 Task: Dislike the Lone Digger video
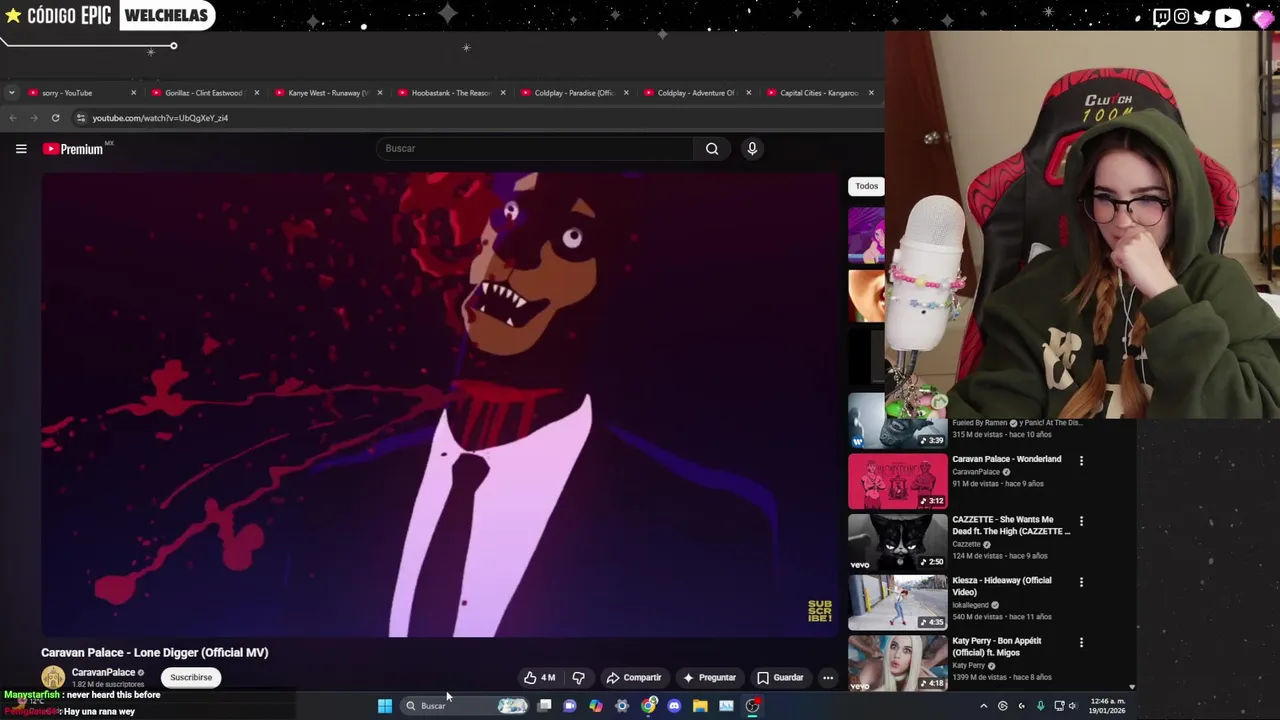click(578, 678)
